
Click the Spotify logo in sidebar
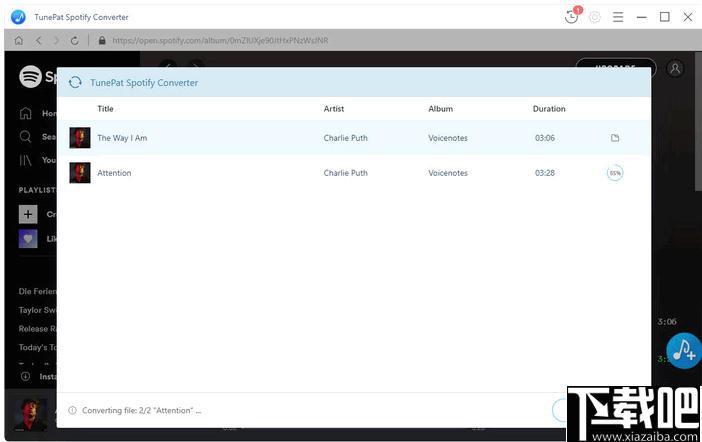tap(30, 77)
